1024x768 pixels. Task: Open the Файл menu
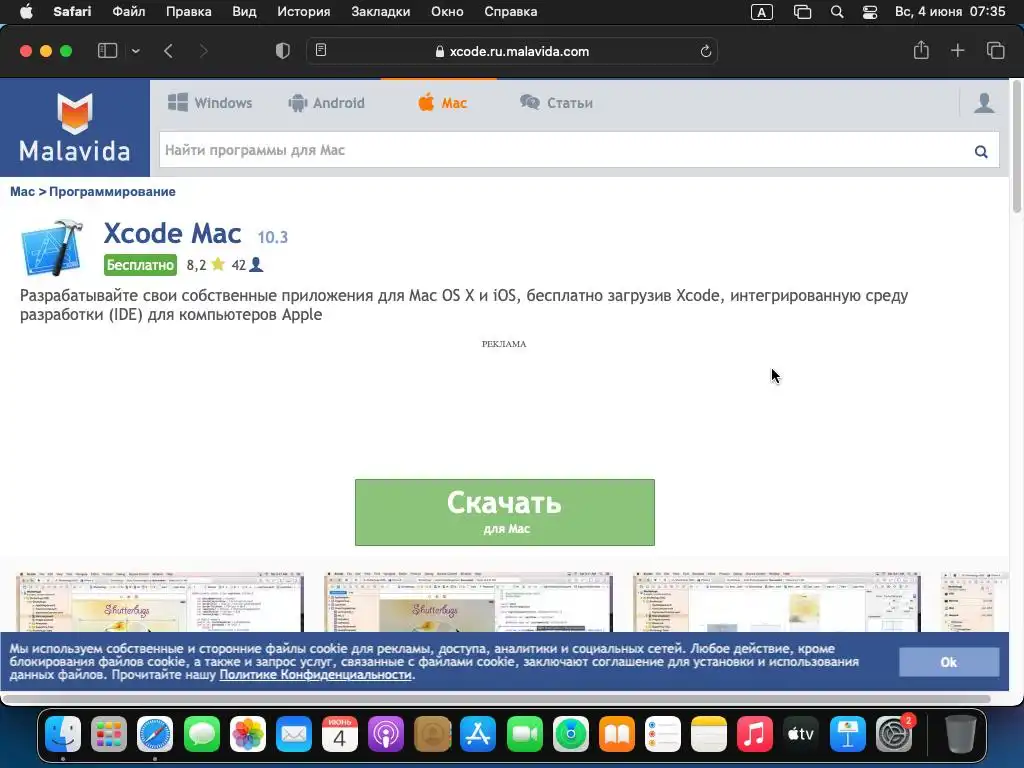129,12
